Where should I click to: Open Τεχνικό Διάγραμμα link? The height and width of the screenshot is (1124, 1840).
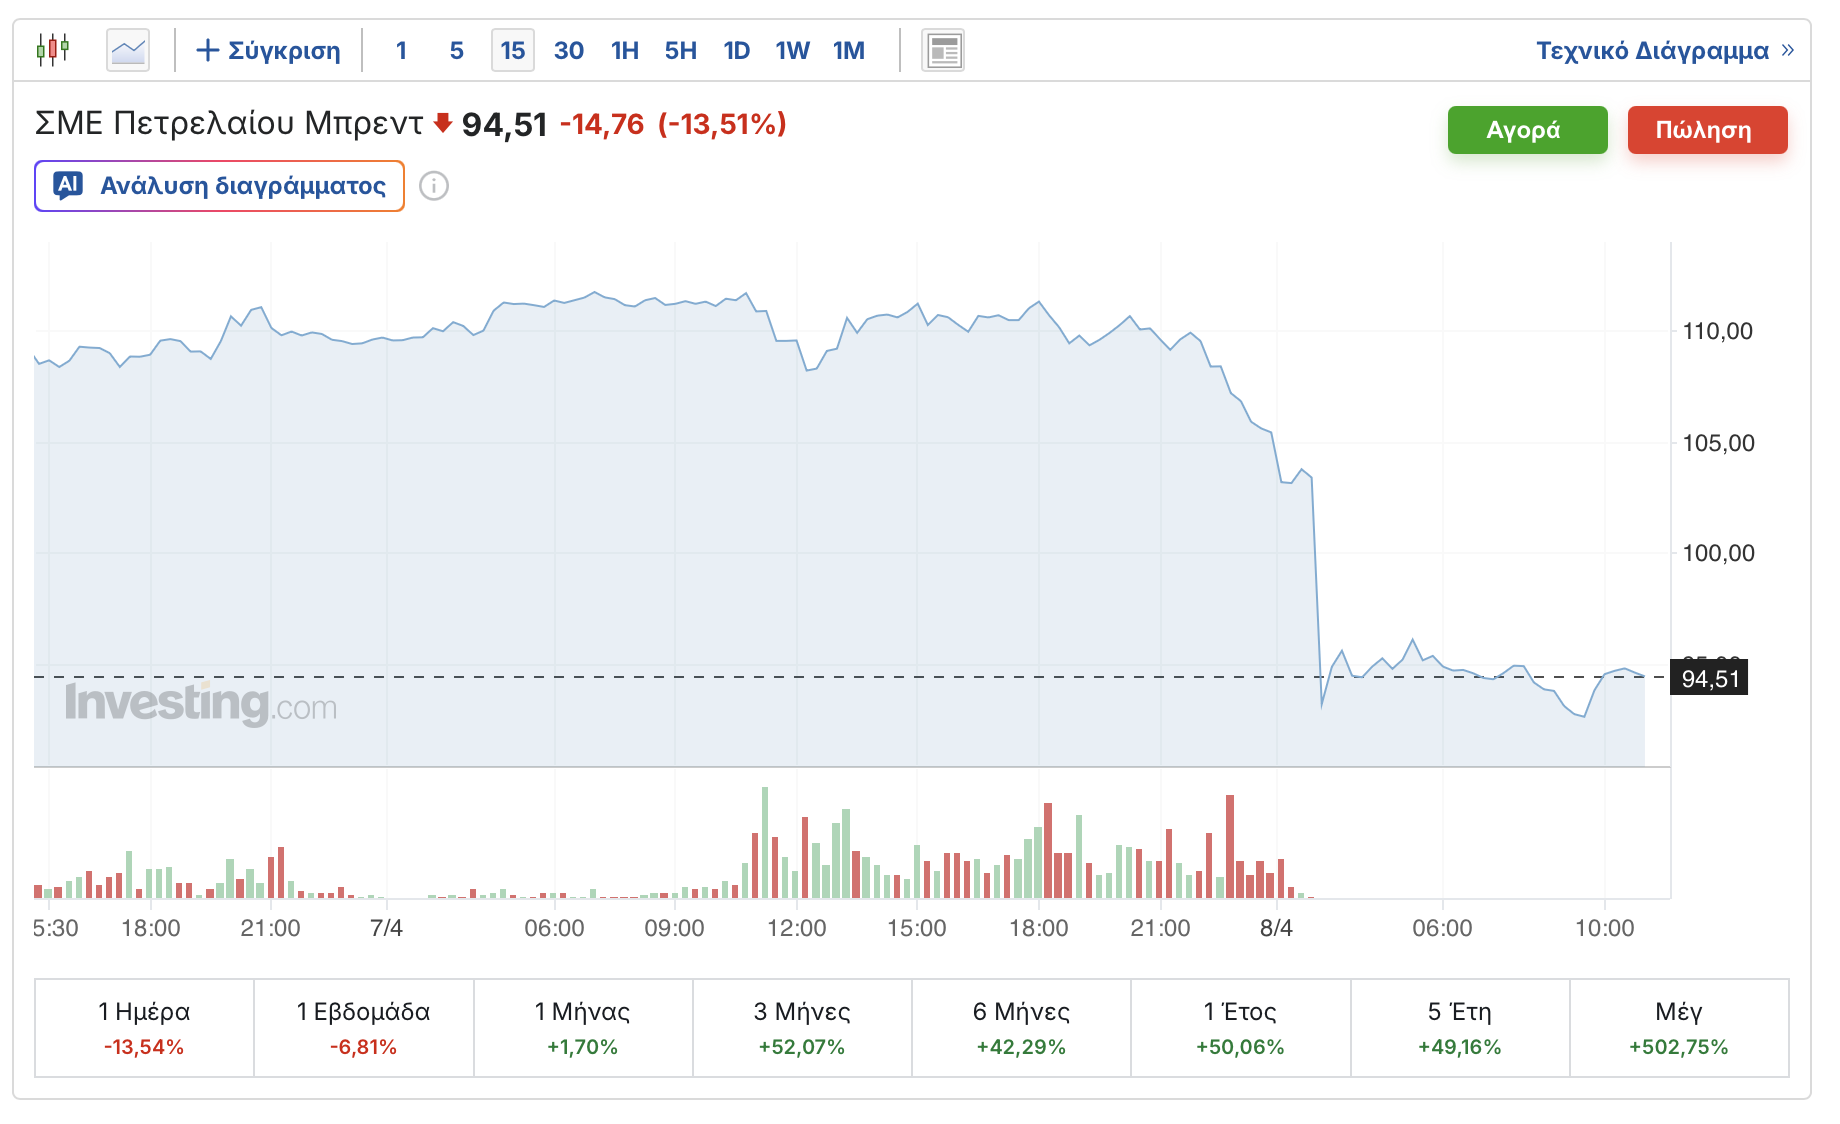pyautogui.click(x=1664, y=50)
